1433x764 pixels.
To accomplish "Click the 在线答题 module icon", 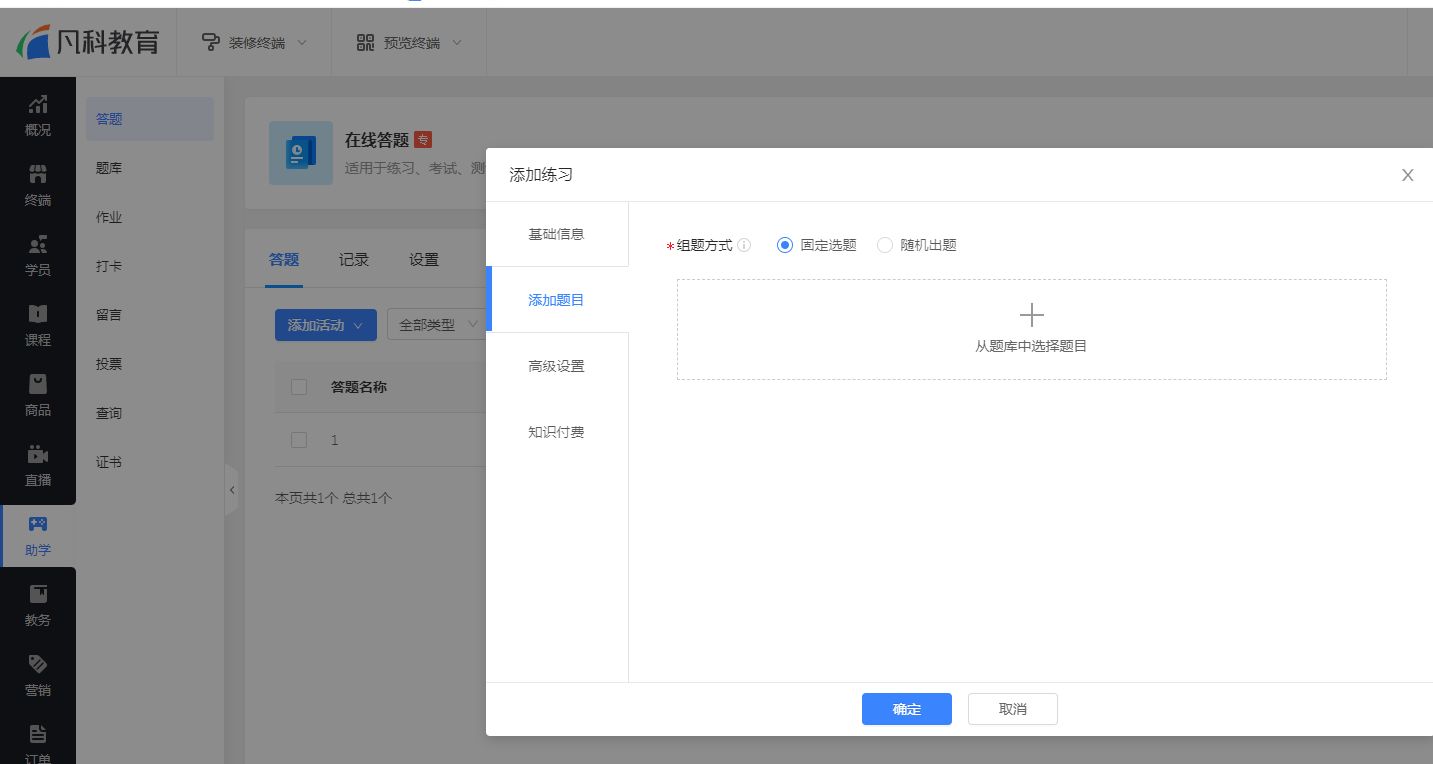I will (x=300, y=153).
